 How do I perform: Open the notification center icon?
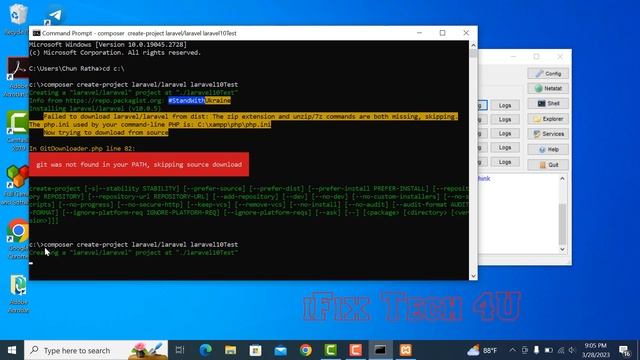tap(624, 350)
